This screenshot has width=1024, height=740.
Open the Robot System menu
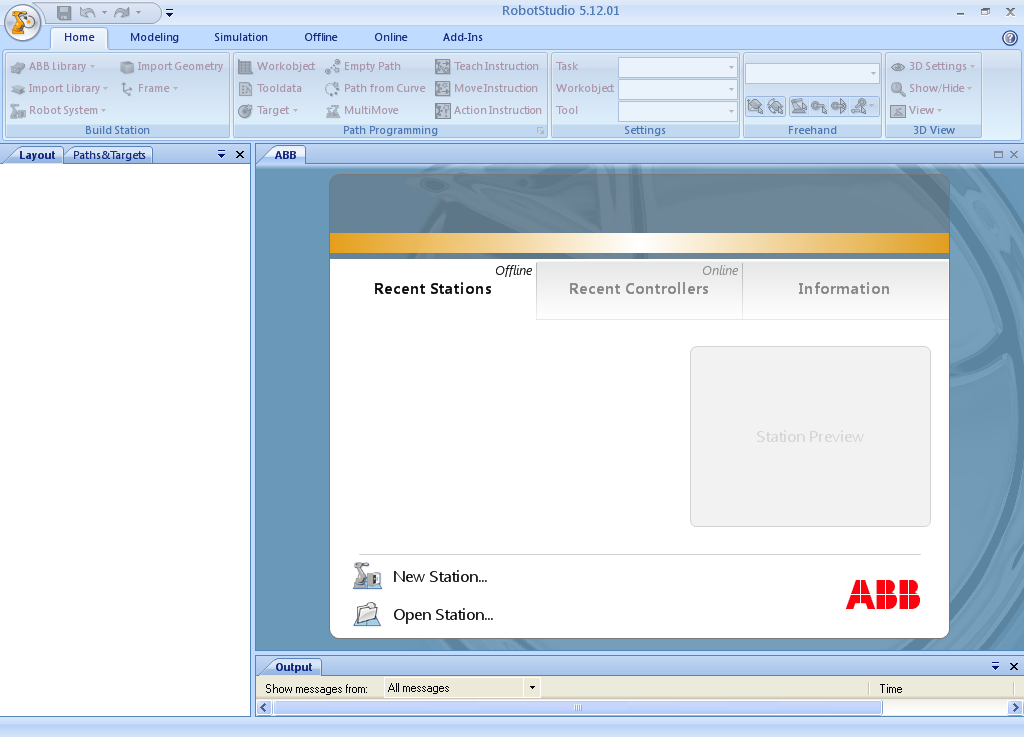[x=57, y=110]
